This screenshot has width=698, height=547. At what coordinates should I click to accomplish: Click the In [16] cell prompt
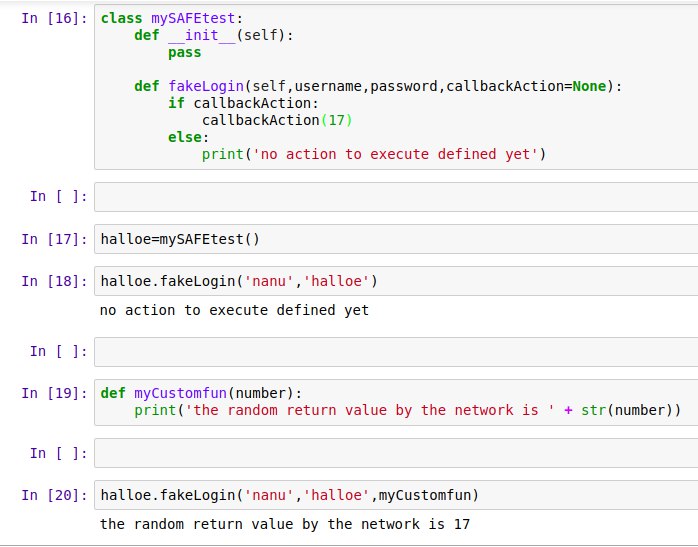[x=54, y=19]
